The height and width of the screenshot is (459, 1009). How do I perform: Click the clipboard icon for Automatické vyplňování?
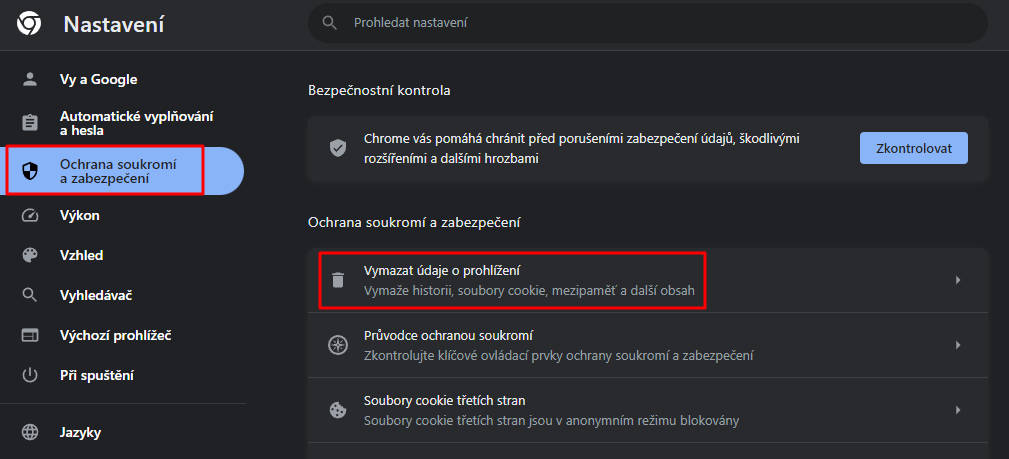click(x=30, y=123)
